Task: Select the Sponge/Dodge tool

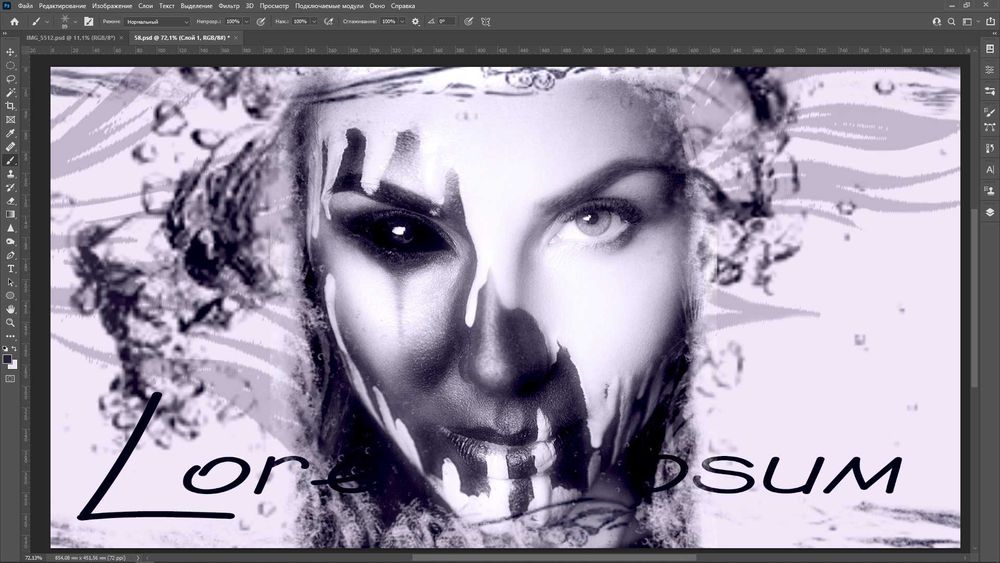Action: [10, 242]
